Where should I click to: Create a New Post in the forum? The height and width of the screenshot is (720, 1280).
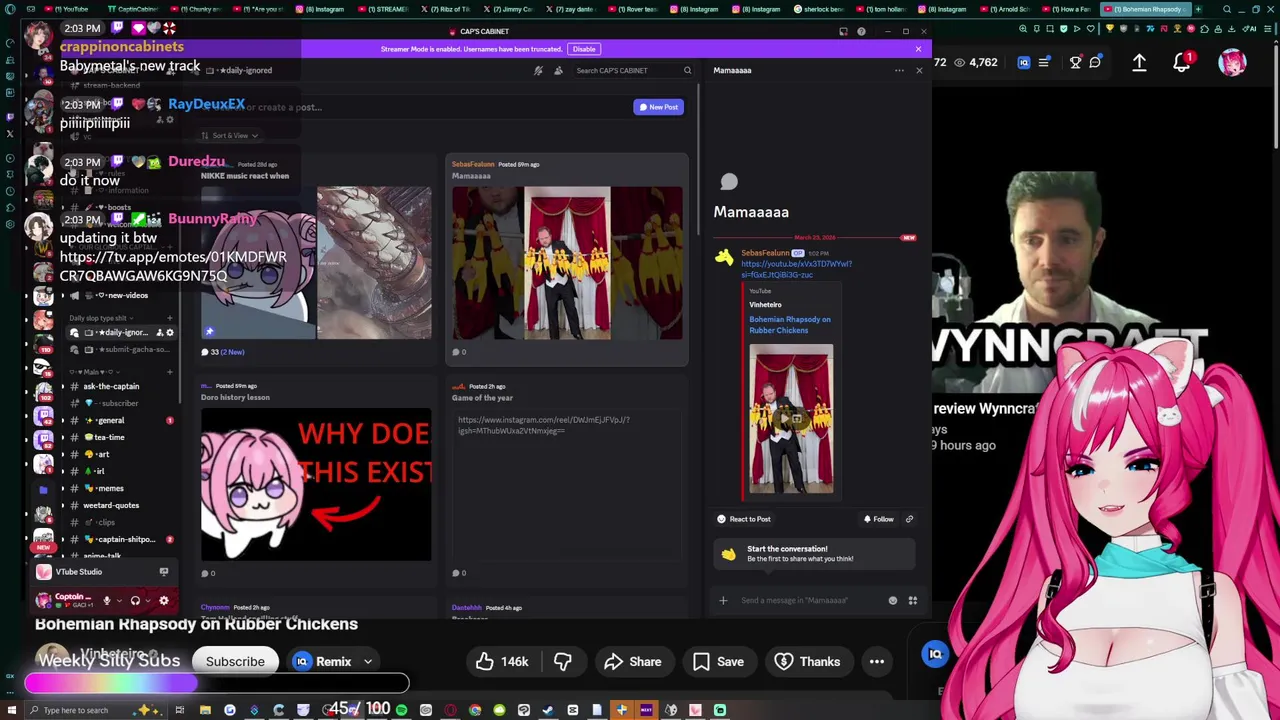[659, 107]
